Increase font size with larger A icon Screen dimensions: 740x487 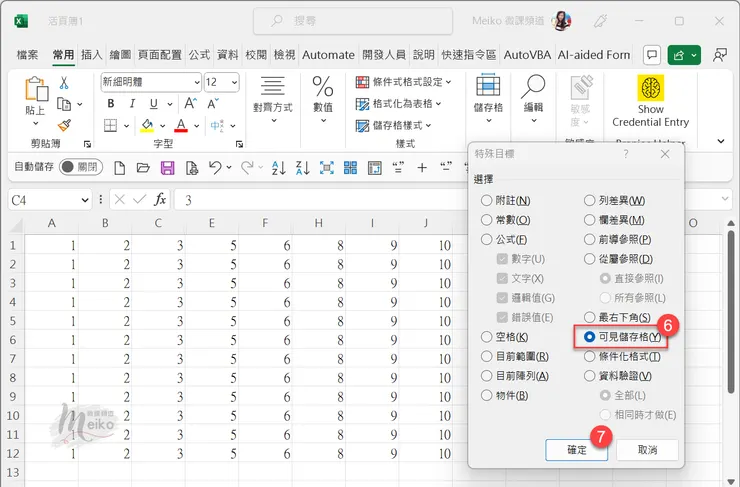[191, 103]
